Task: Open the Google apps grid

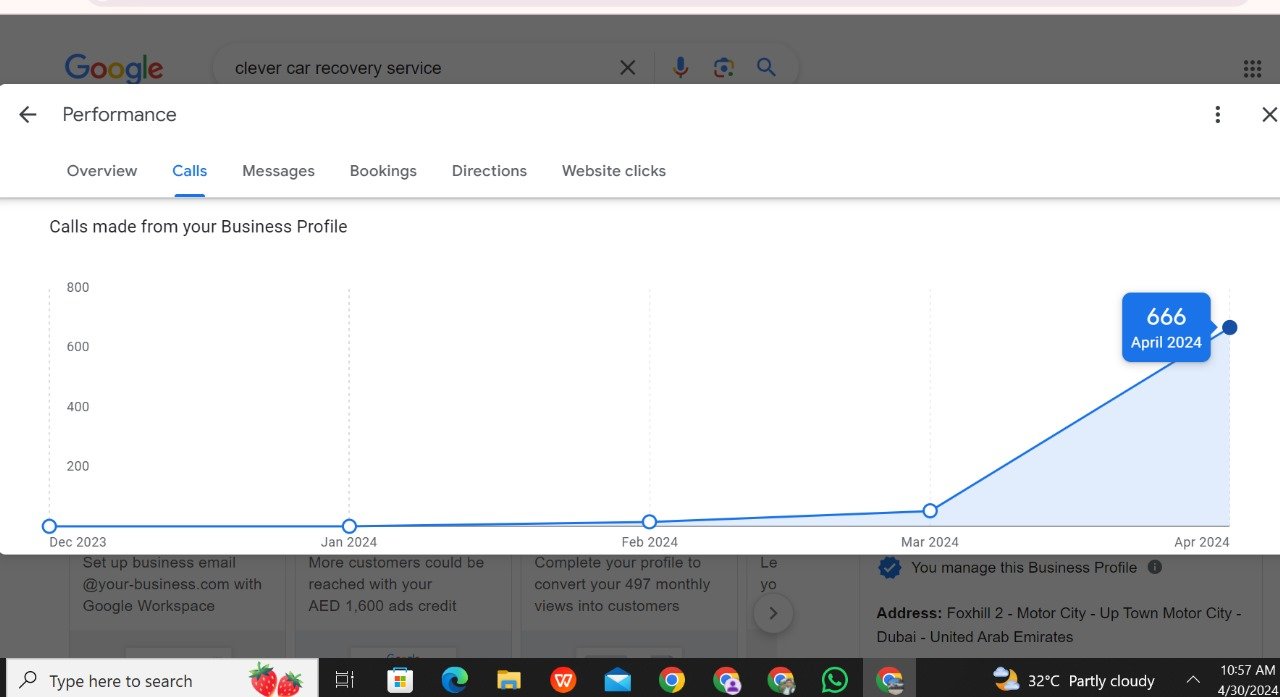Action: pyautogui.click(x=1252, y=68)
